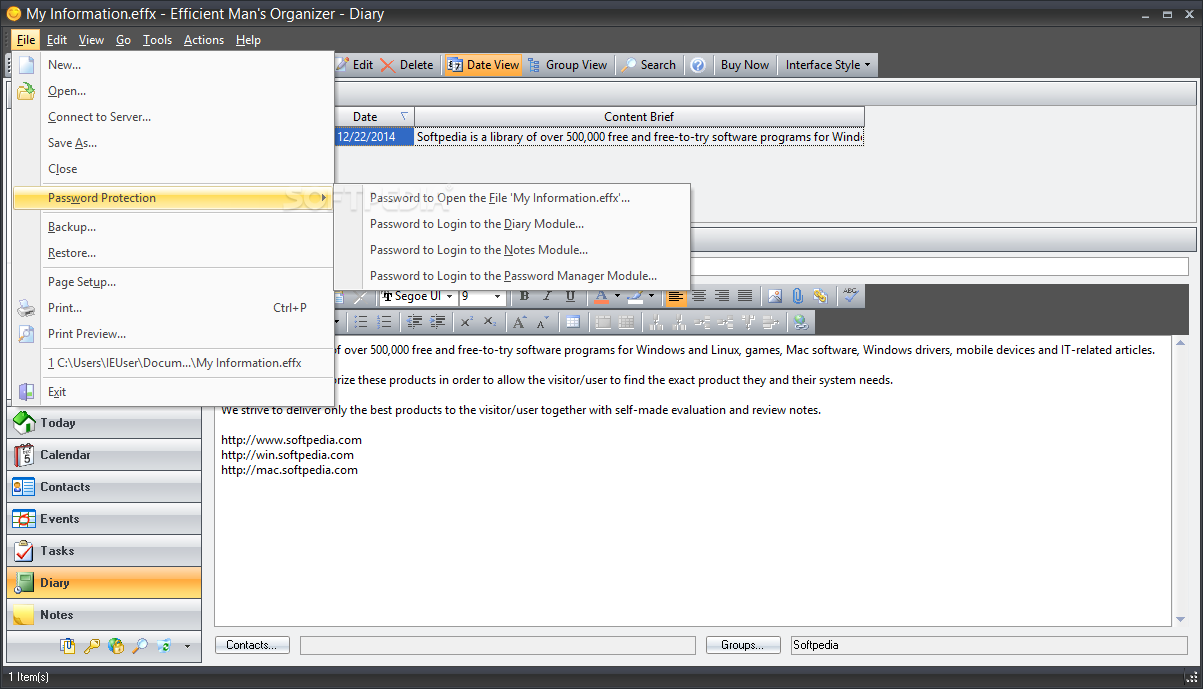Toggle italic formatting
This screenshot has width=1203, height=689.
pos(547,296)
